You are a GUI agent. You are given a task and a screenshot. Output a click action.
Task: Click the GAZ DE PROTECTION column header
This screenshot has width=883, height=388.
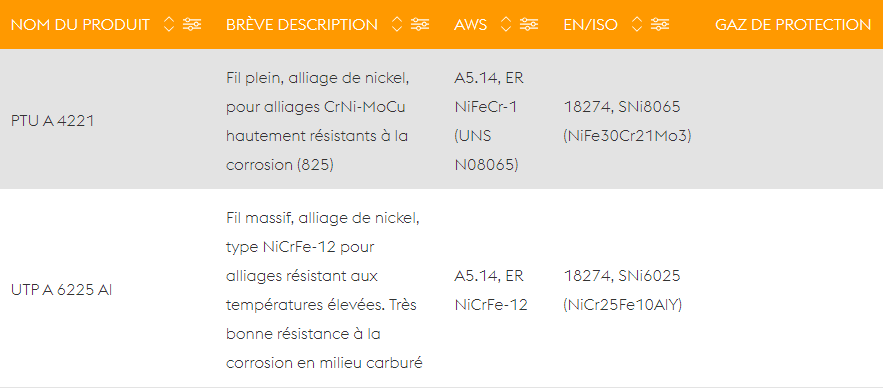pyautogui.click(x=793, y=25)
